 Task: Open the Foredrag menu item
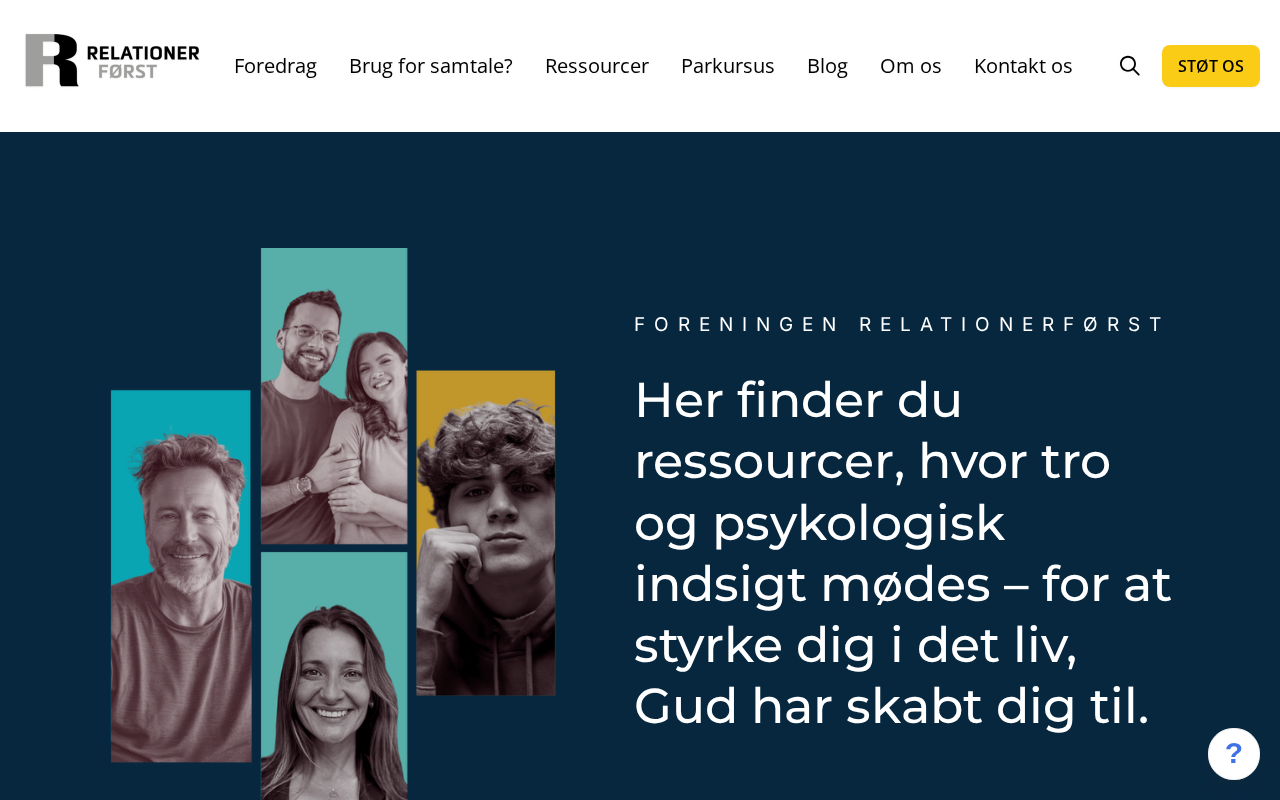click(275, 66)
